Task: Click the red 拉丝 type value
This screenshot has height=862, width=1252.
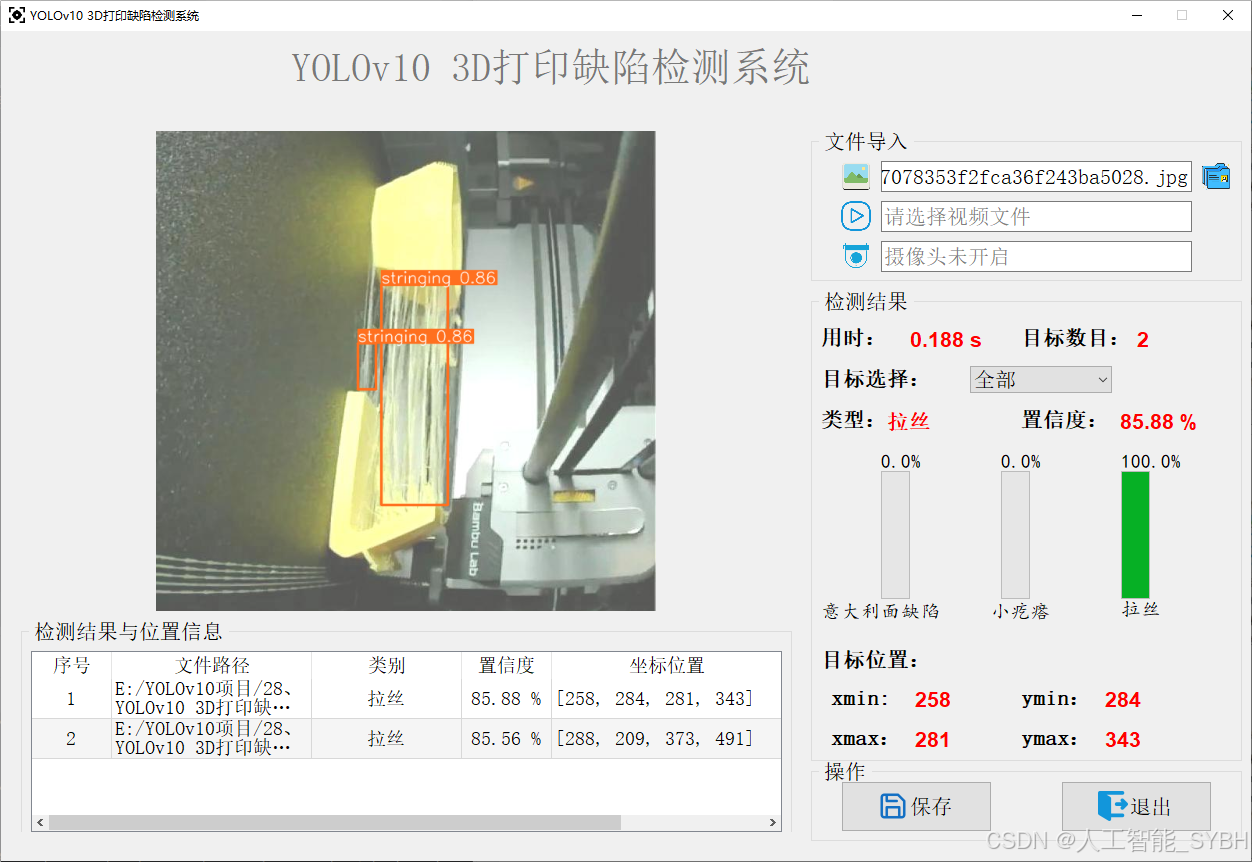Action: coord(909,421)
